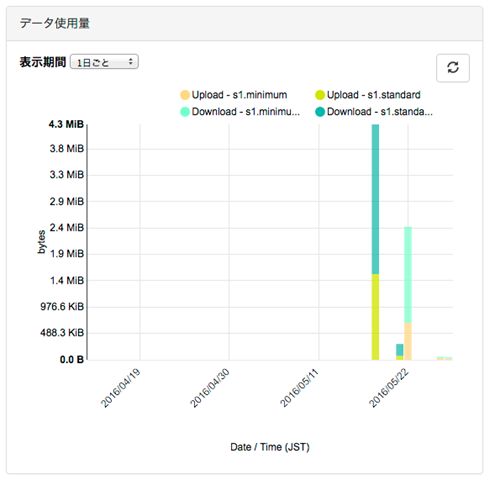Click the 1.9 MiB axis value
The width and height of the screenshot is (490, 480).
(67, 254)
